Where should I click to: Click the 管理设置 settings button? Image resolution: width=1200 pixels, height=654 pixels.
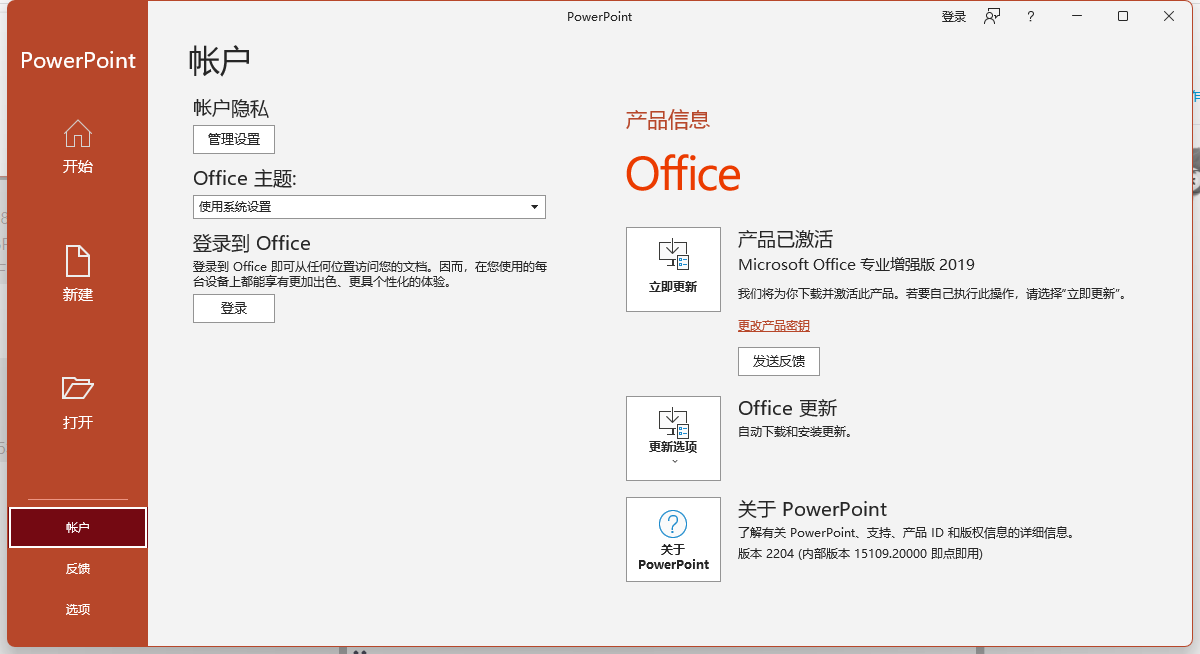[x=233, y=139]
